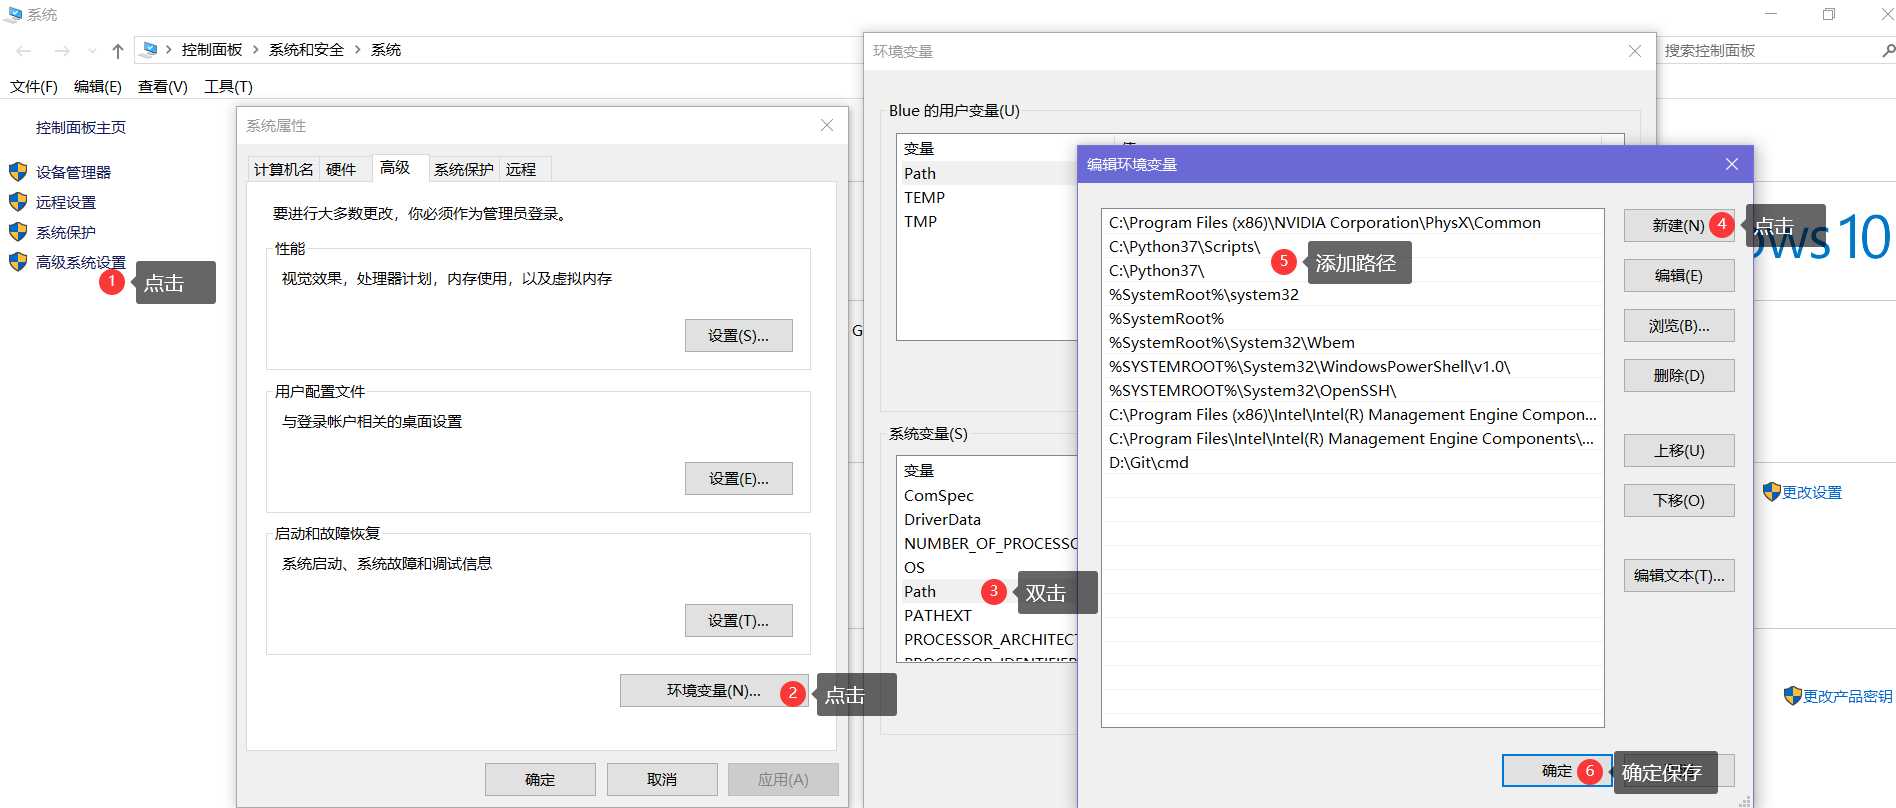Open 远程设置 link

pos(66,202)
